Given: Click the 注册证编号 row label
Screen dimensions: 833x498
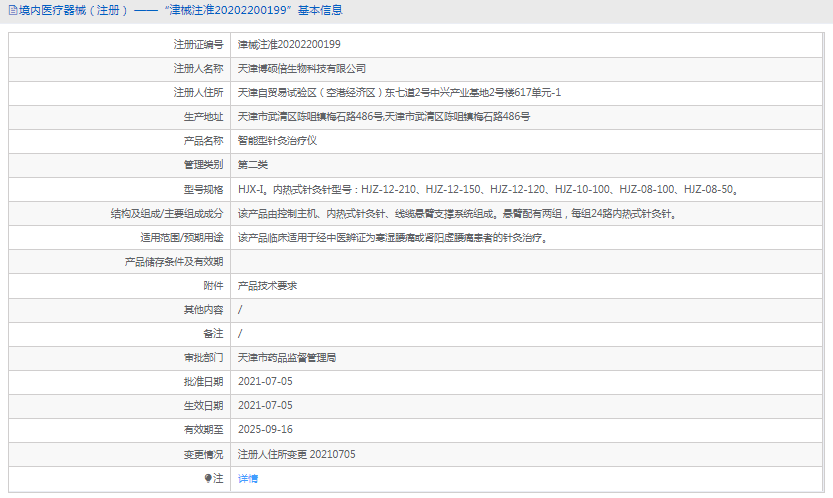Looking at the screenshot, I should click(x=198, y=45).
